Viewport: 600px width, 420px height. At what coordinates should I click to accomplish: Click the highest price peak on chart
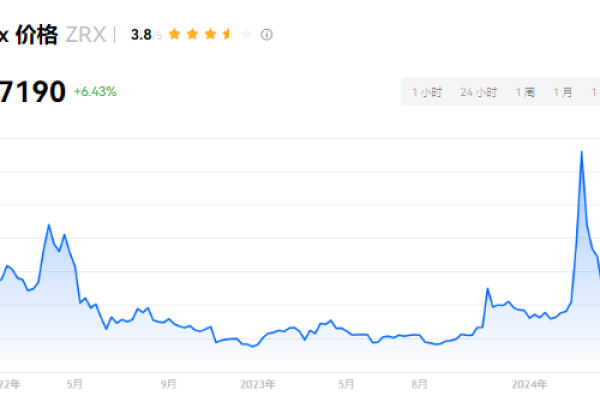(582, 152)
